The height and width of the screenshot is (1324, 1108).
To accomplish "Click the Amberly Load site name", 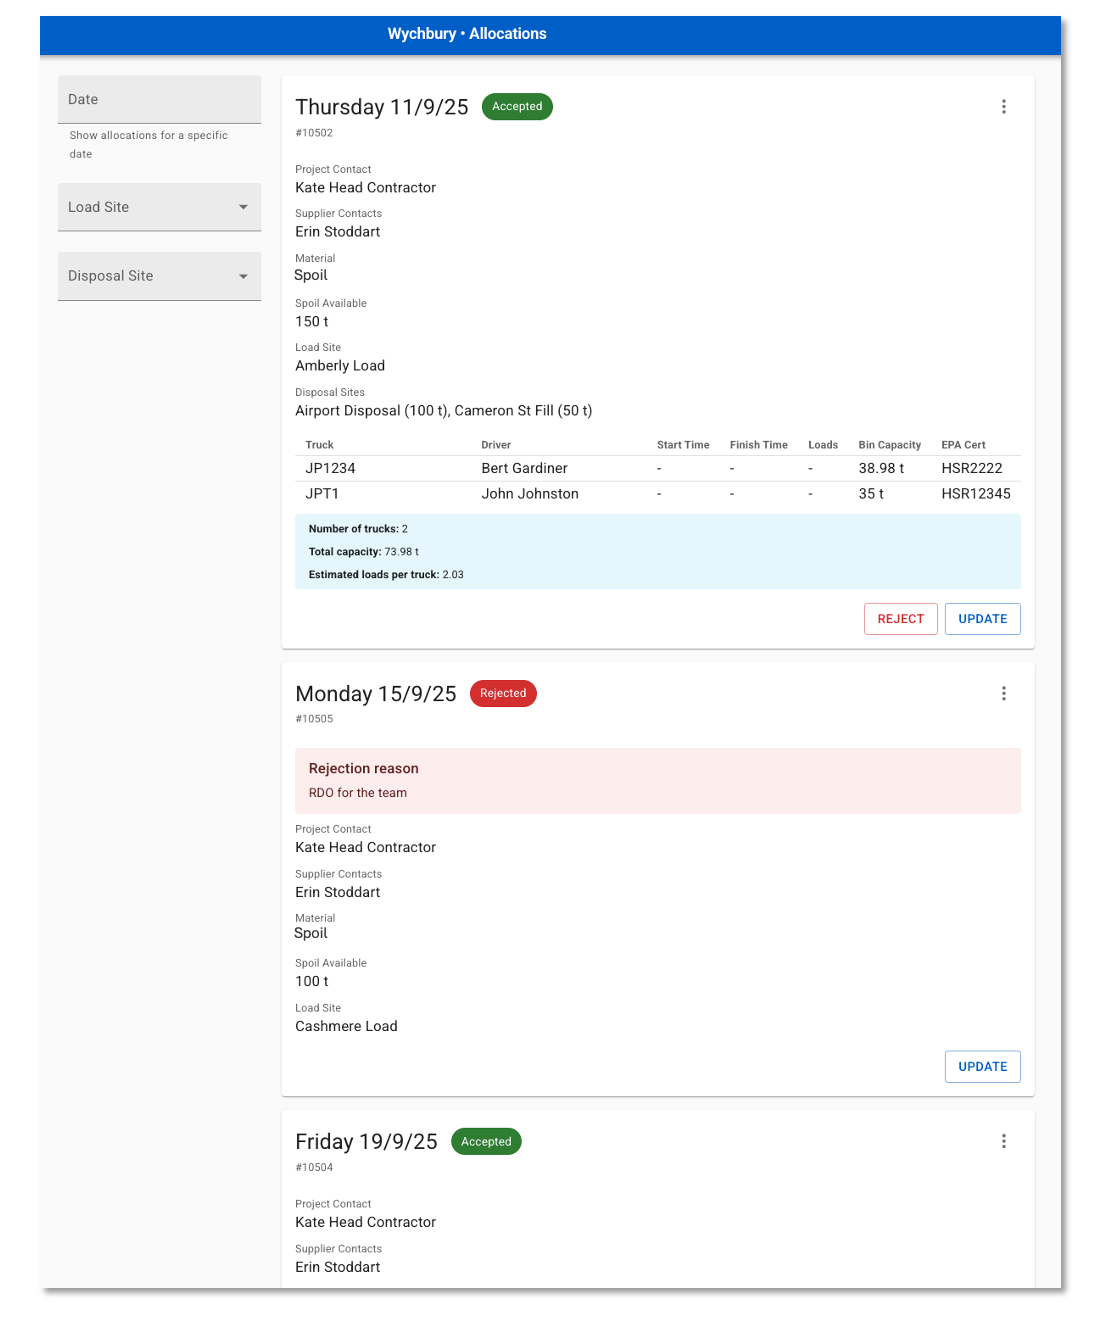I will click(x=340, y=366).
